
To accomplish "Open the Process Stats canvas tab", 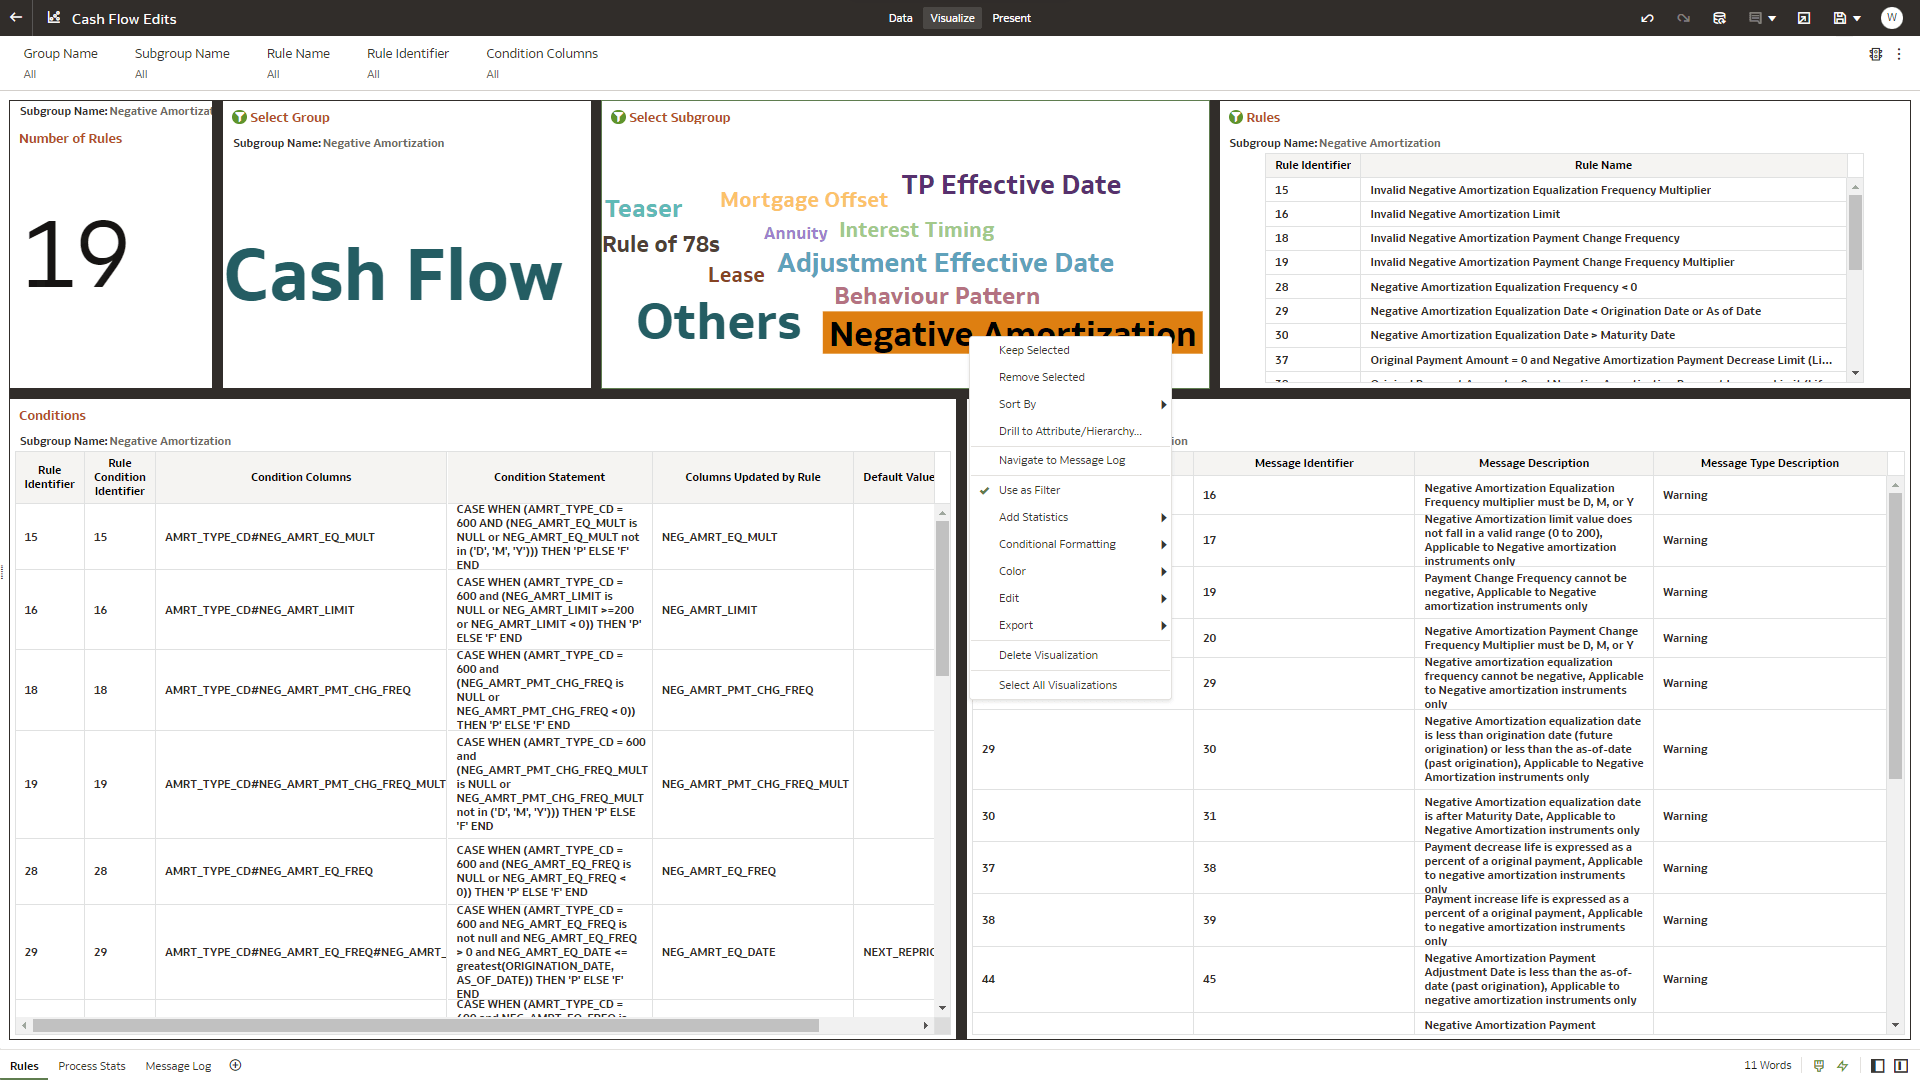I will coord(92,1066).
